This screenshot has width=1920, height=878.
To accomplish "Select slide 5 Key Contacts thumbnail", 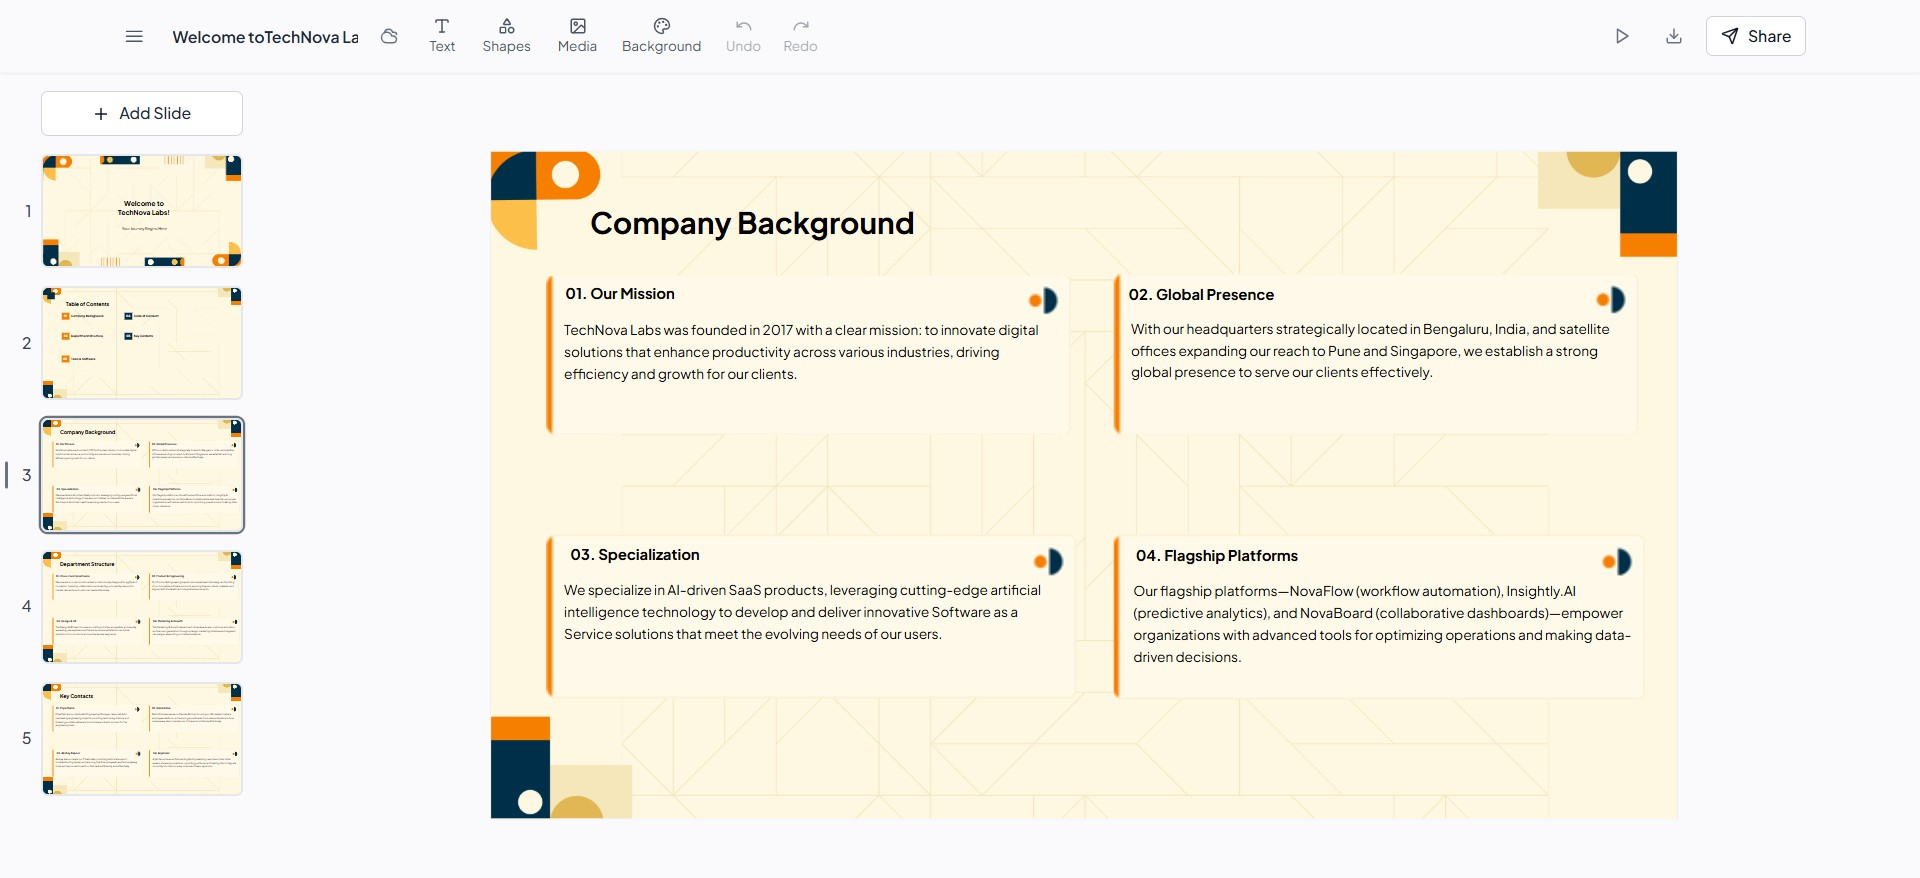I will [x=142, y=739].
